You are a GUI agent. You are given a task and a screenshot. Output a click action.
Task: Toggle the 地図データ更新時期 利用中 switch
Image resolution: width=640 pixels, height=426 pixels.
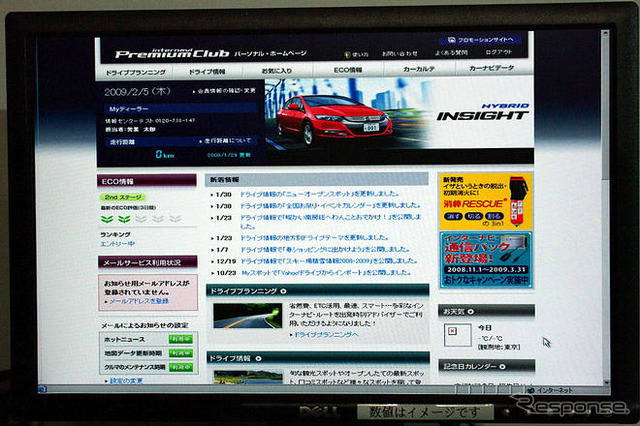[x=181, y=353]
